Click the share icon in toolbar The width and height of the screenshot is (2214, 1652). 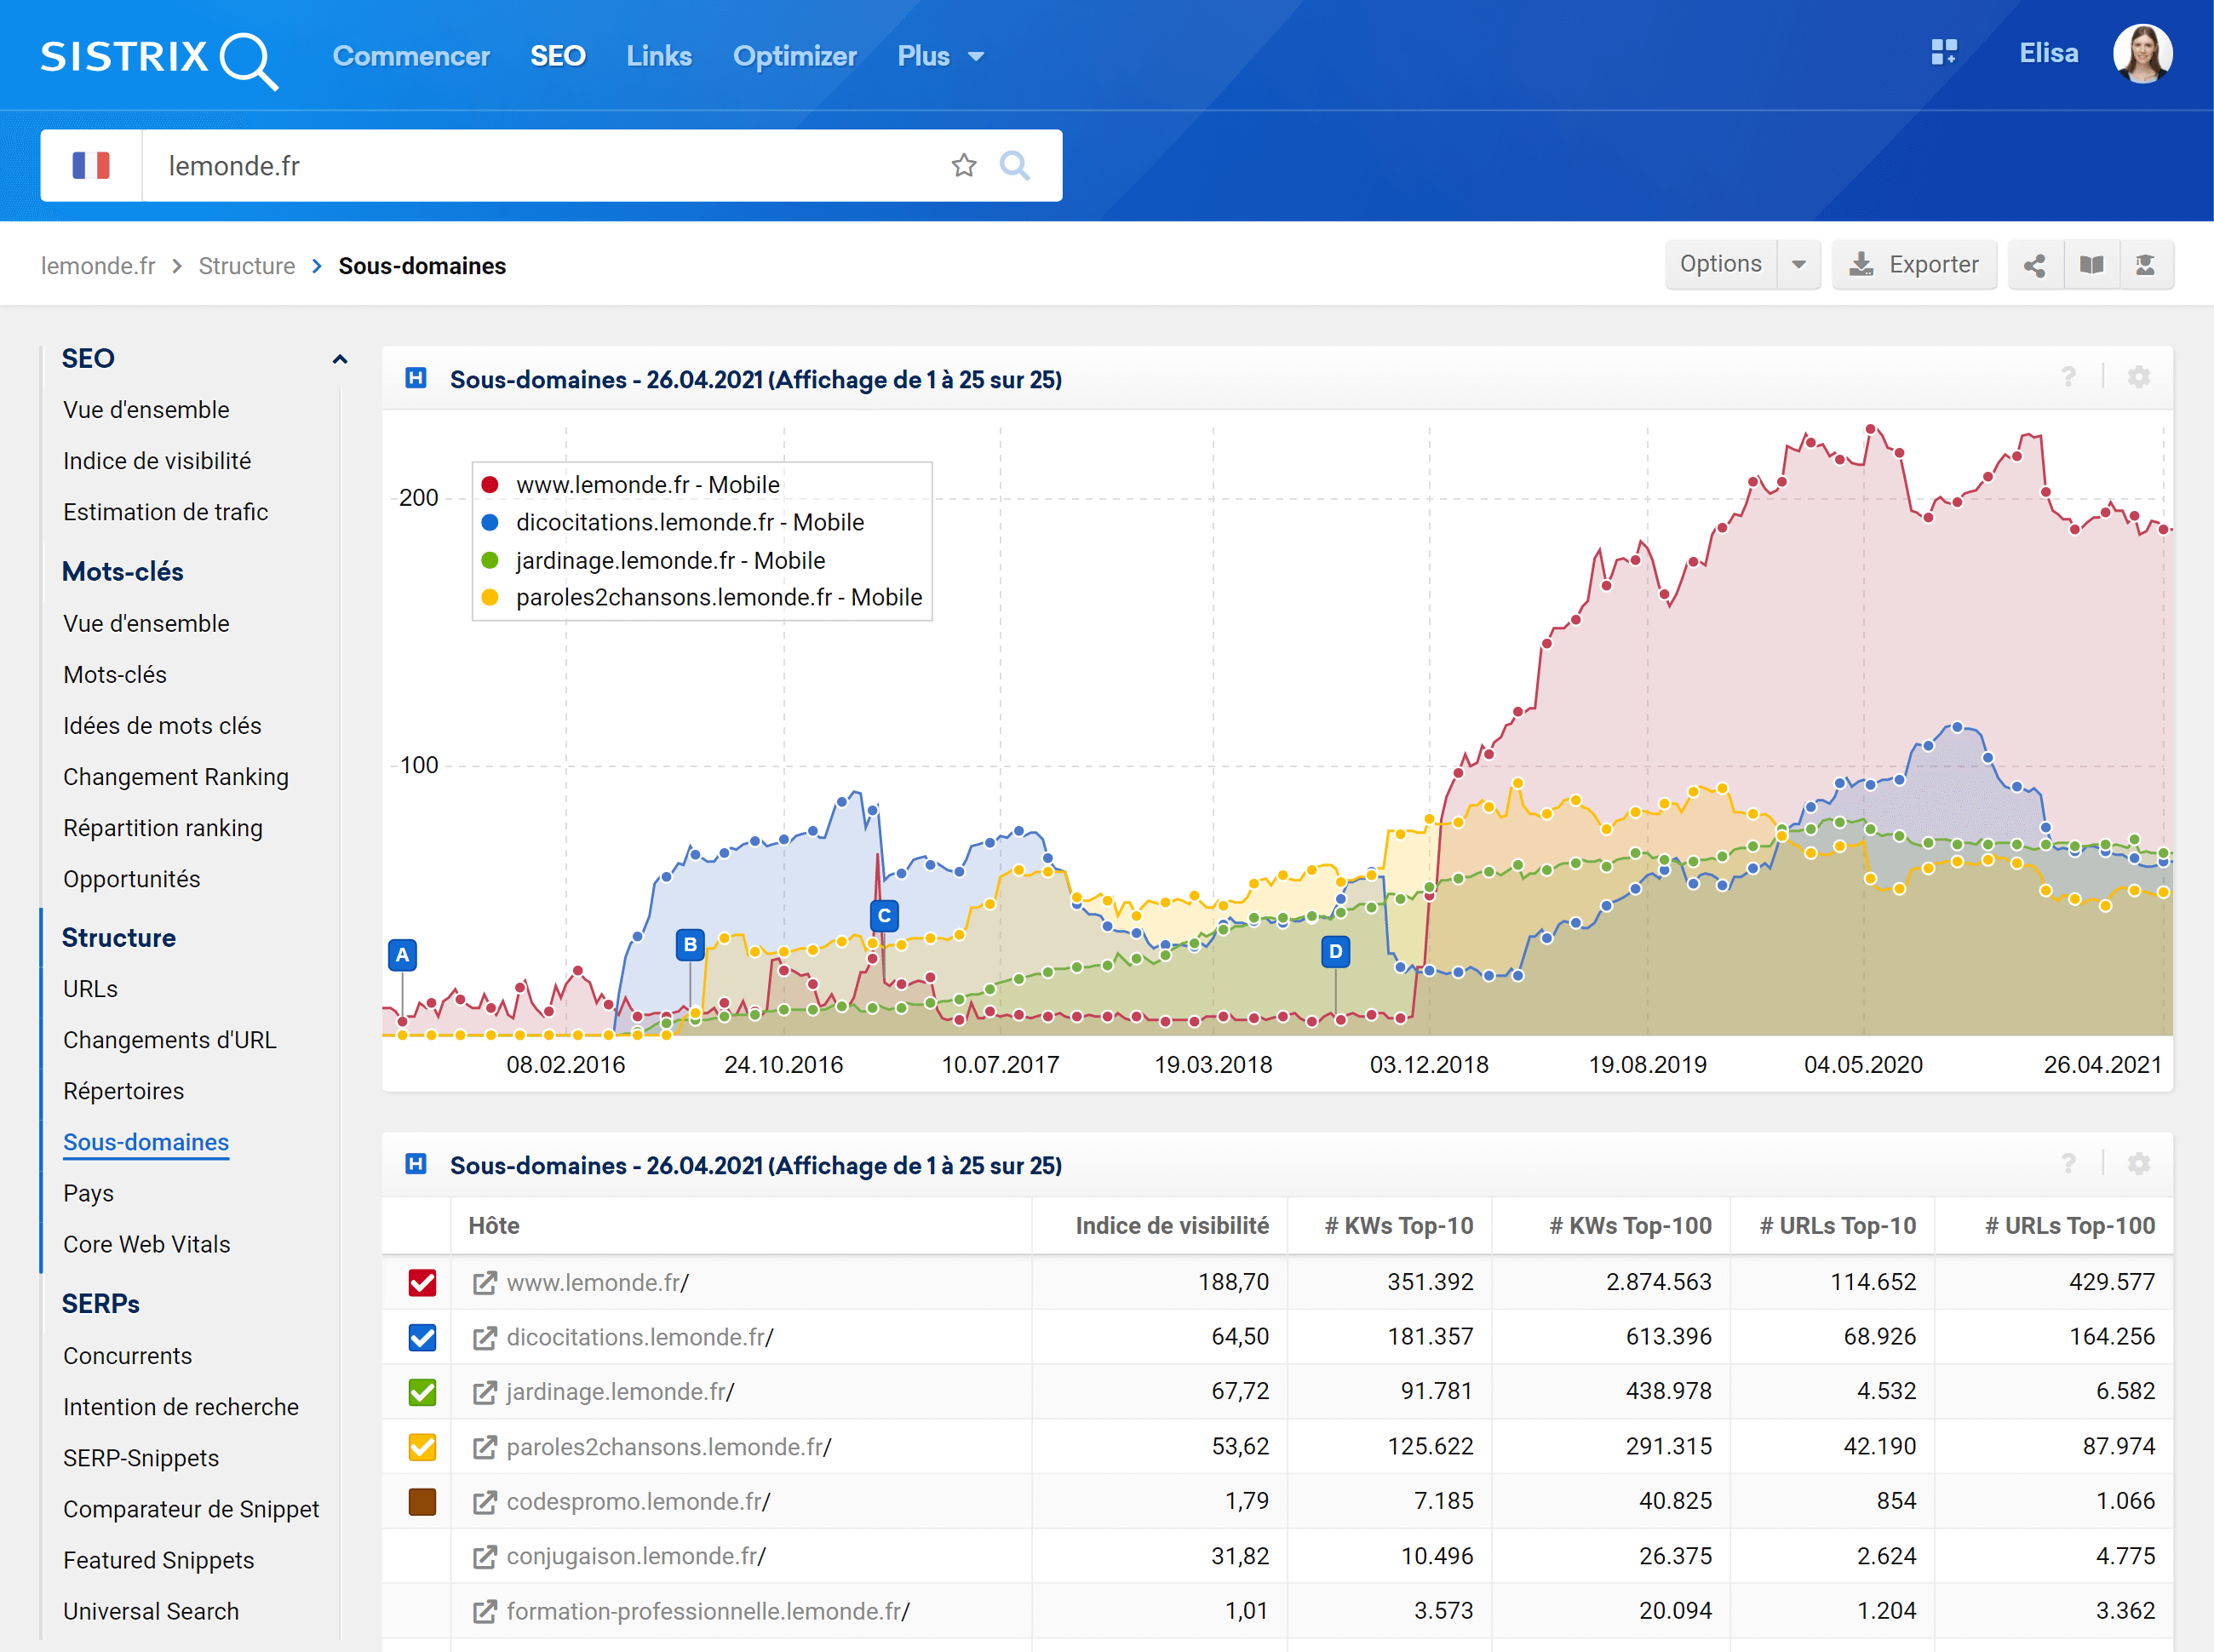tap(2034, 265)
